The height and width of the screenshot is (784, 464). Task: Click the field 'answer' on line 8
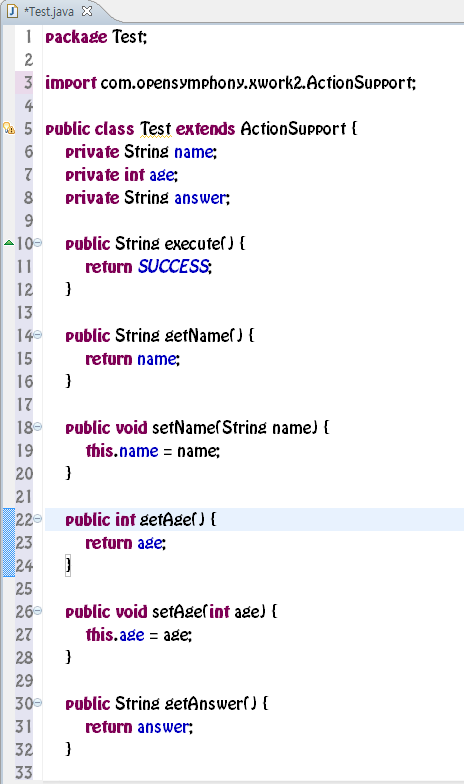(200, 198)
